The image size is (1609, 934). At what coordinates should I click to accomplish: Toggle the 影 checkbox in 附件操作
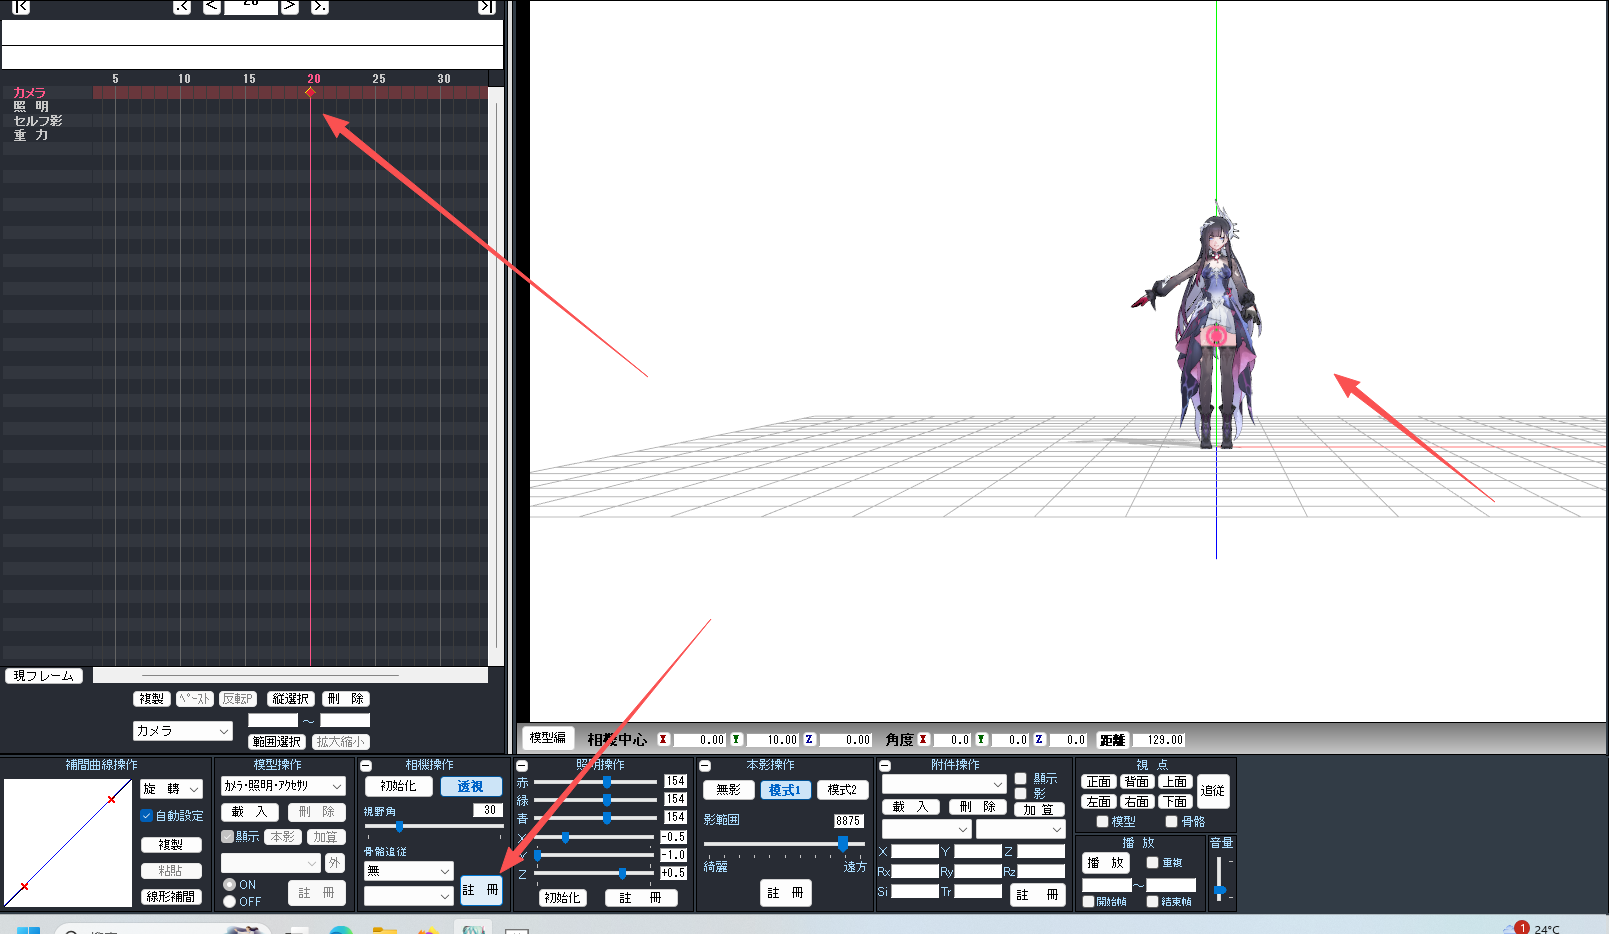(x=1021, y=793)
